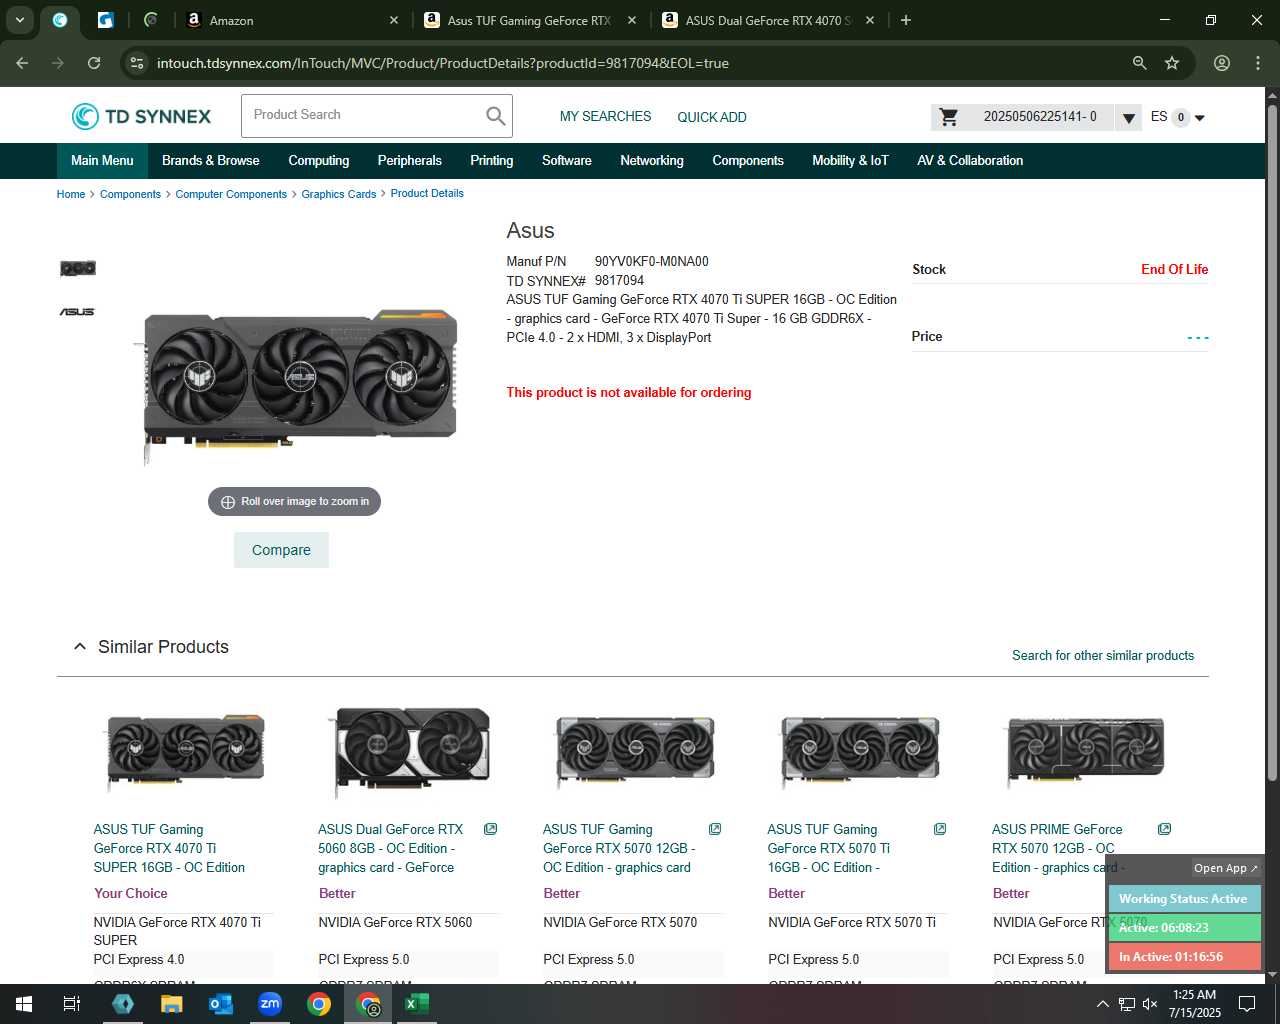
Task: Open Outlook from the taskbar
Action: point(221,1004)
